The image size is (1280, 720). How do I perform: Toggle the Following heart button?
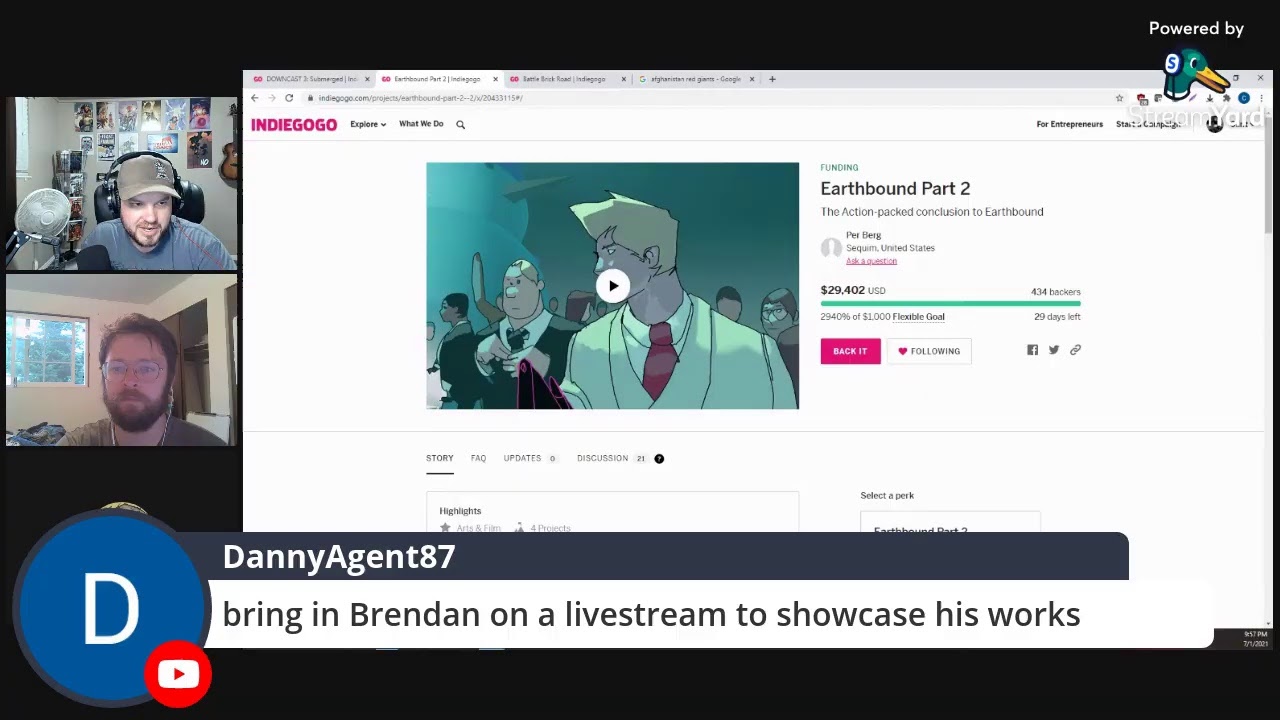929,351
